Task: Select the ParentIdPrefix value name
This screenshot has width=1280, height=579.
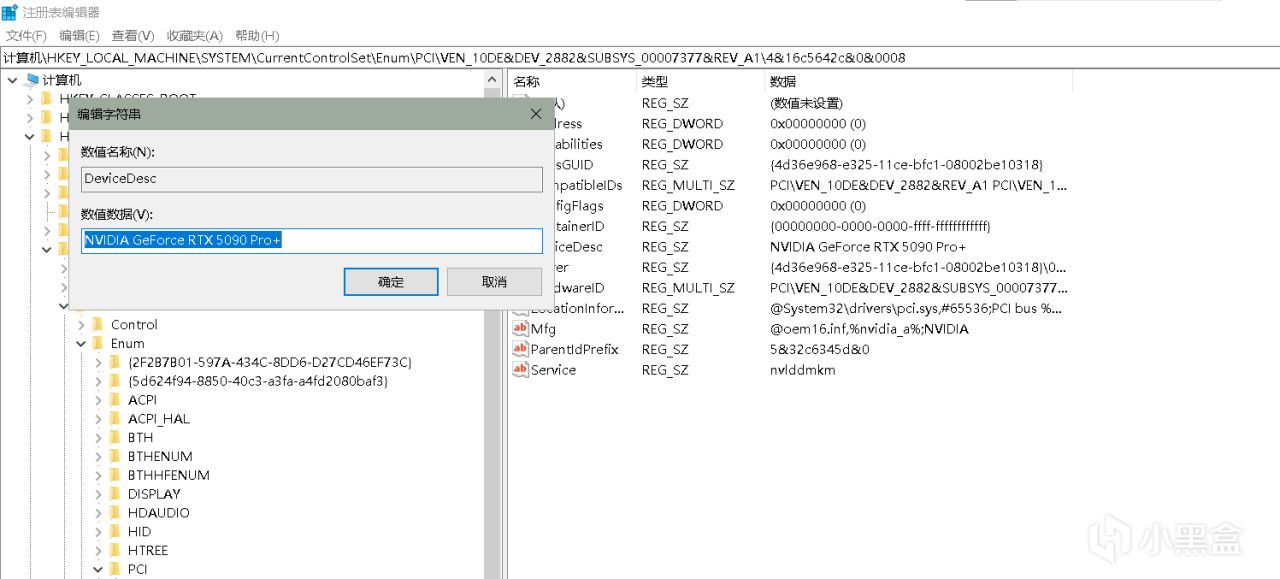Action: (x=574, y=349)
